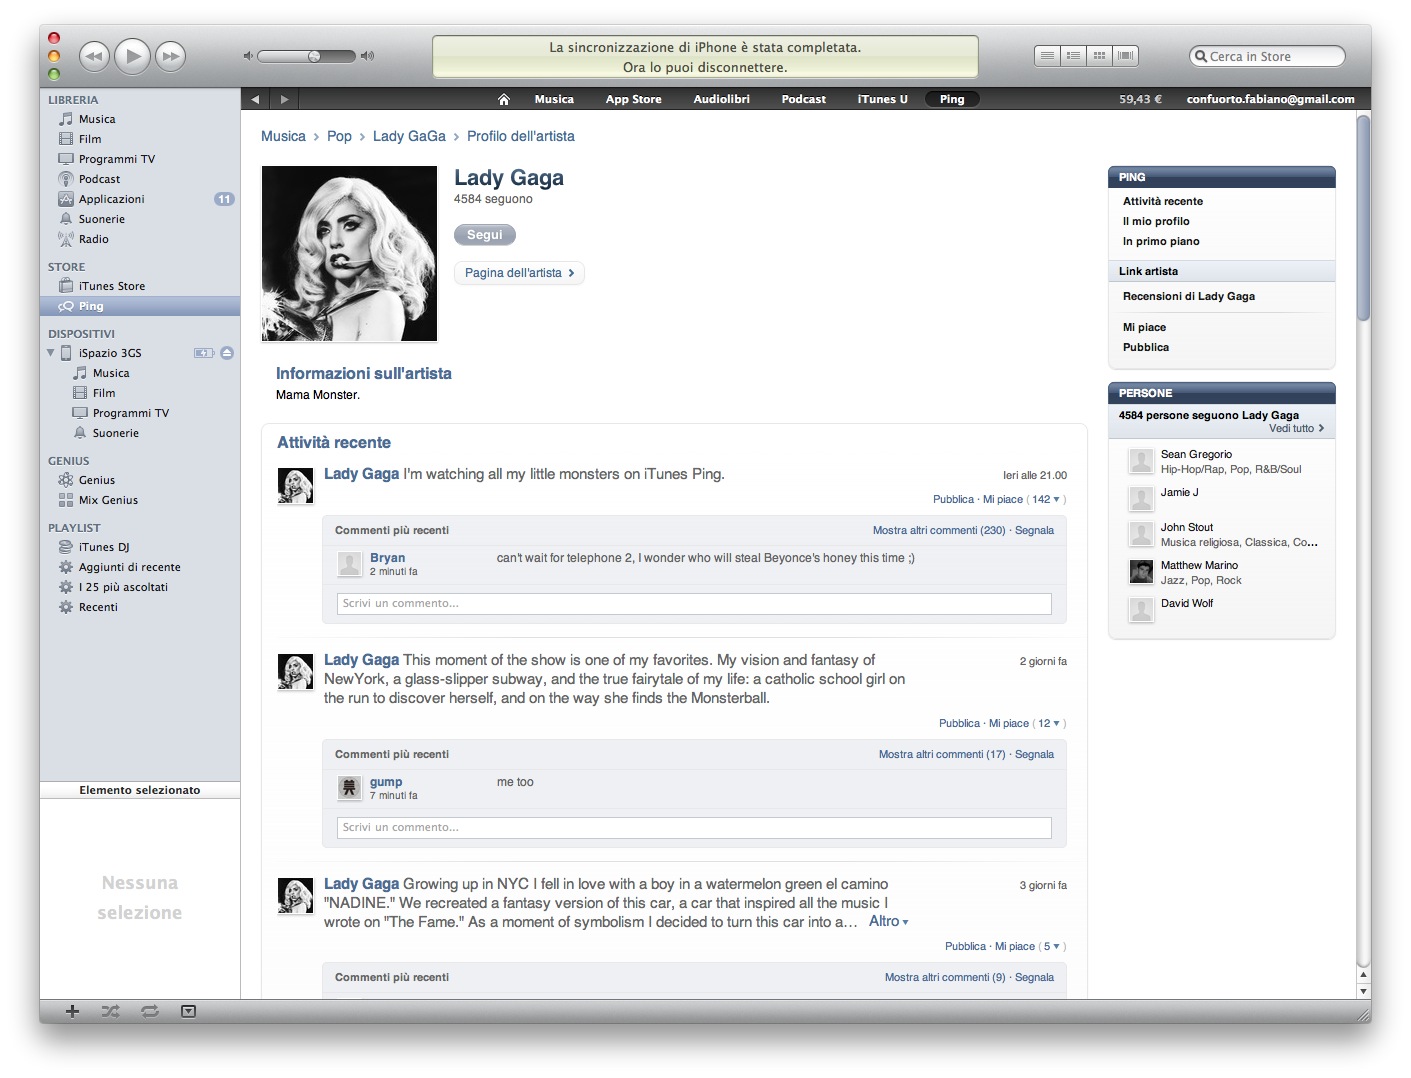Expand the post with Altro
This screenshot has width=1411, height=1078.
(x=888, y=921)
